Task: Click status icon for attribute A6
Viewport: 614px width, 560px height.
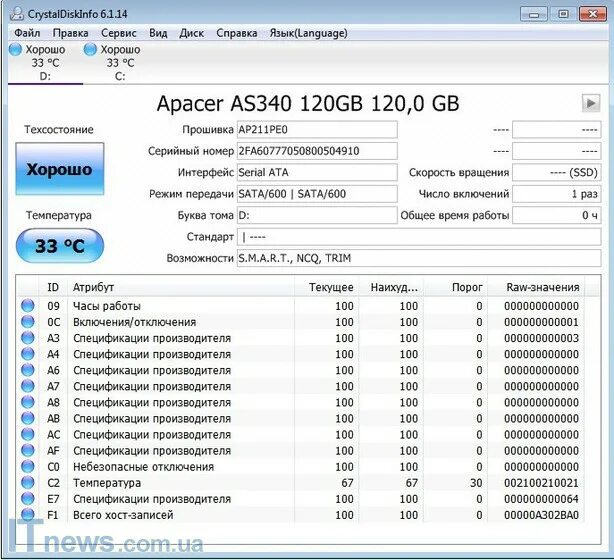Action: 27,370
